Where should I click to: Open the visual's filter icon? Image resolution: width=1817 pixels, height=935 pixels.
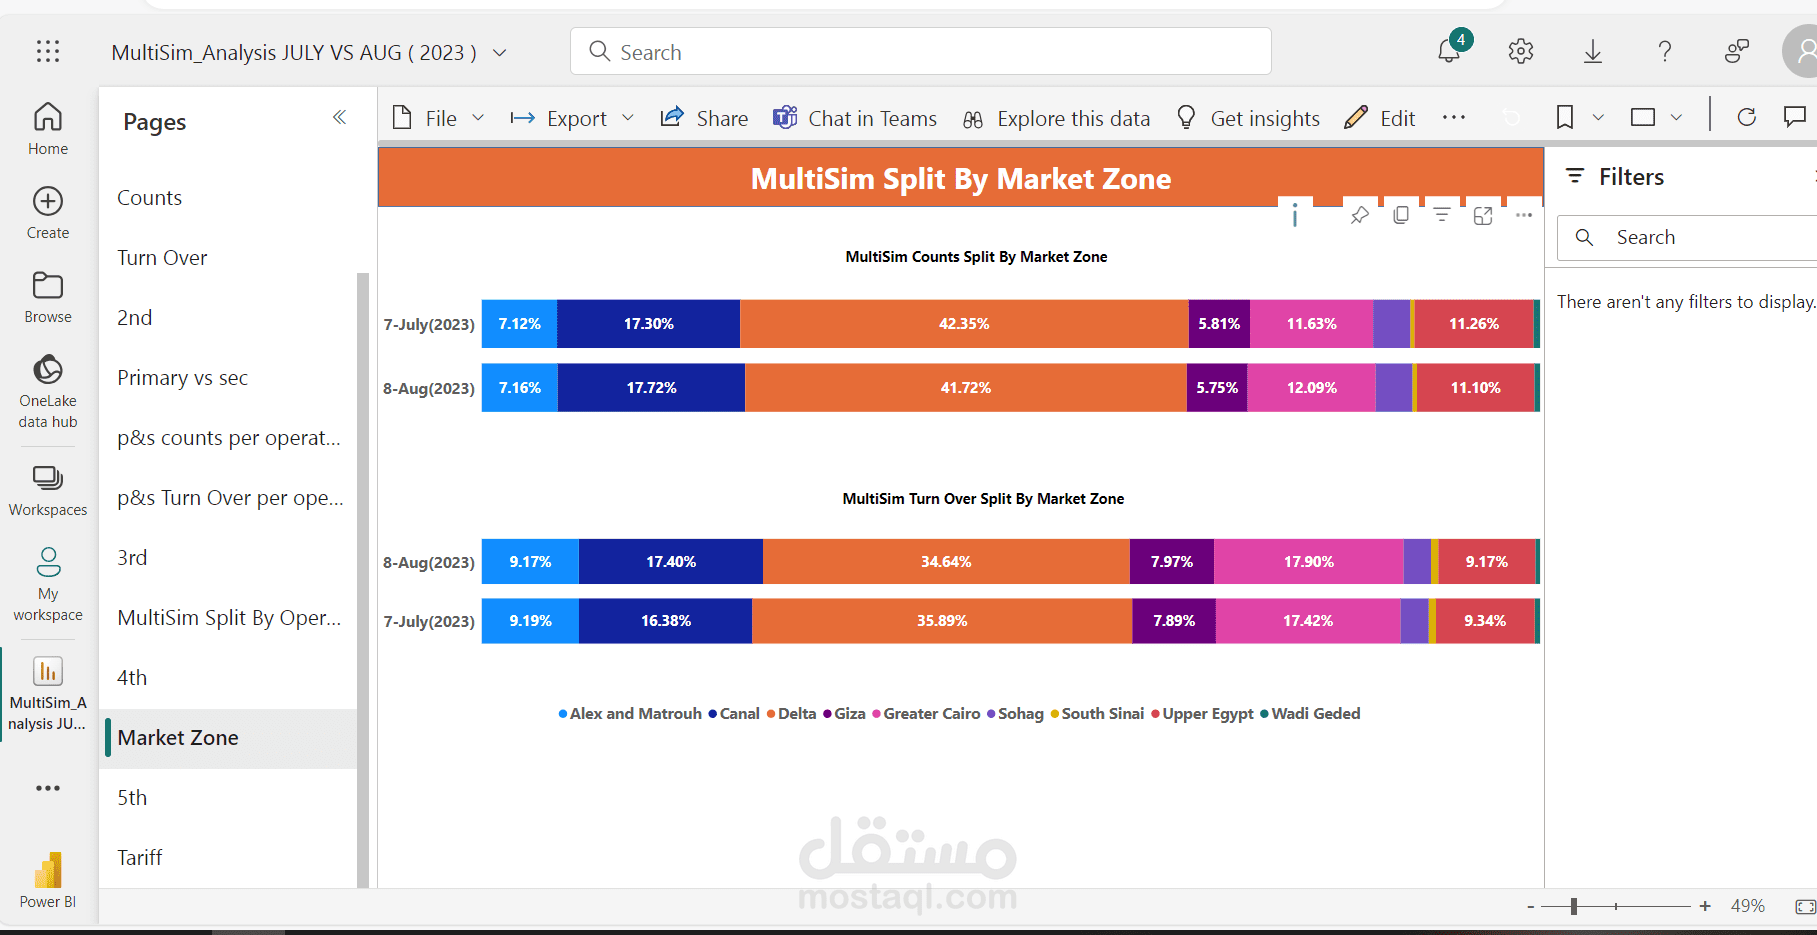1442,215
